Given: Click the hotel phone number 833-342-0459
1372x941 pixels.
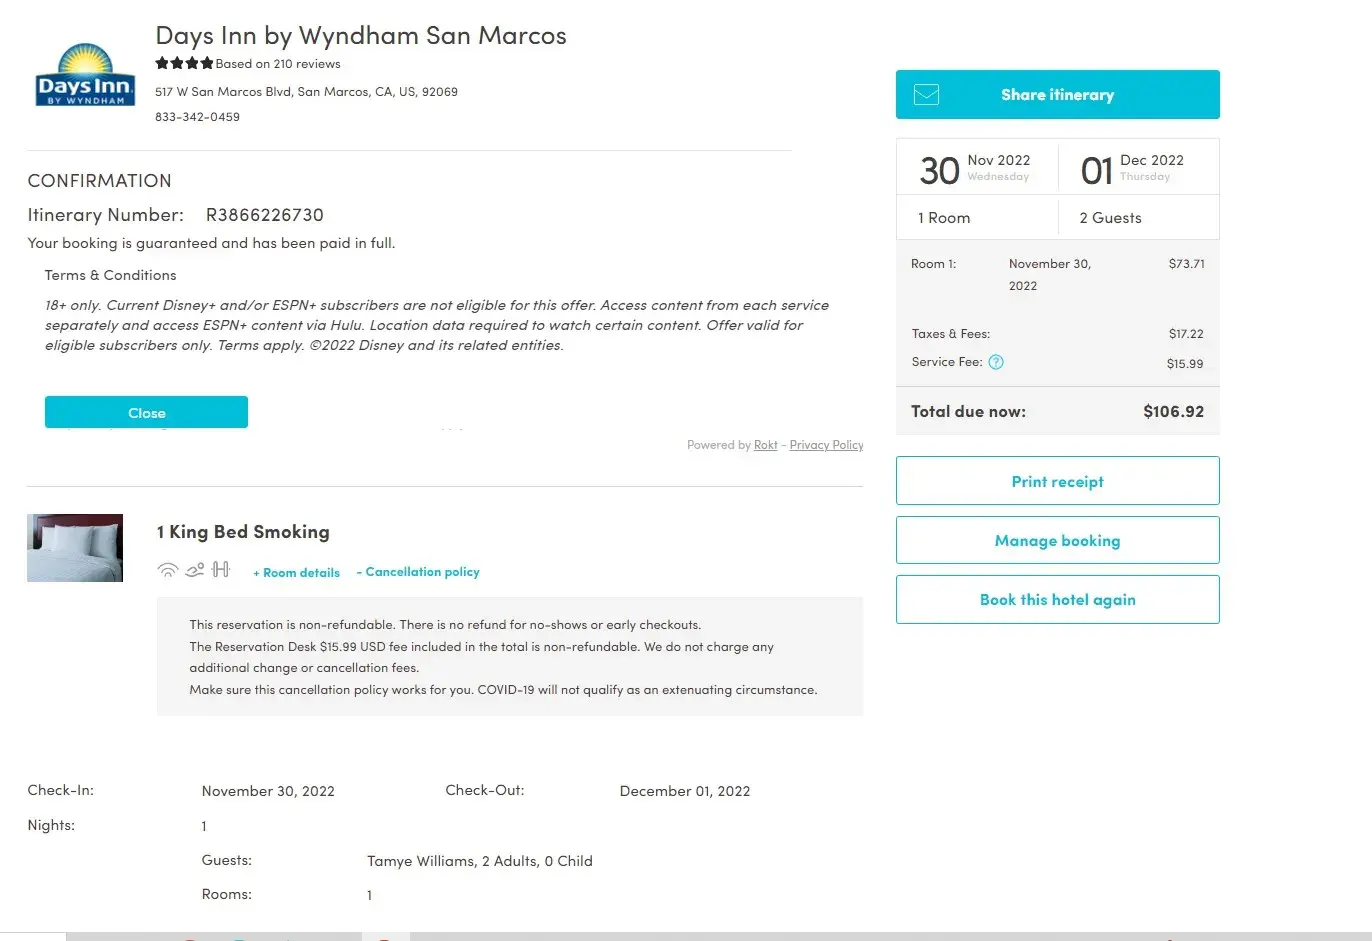Looking at the screenshot, I should point(197,117).
